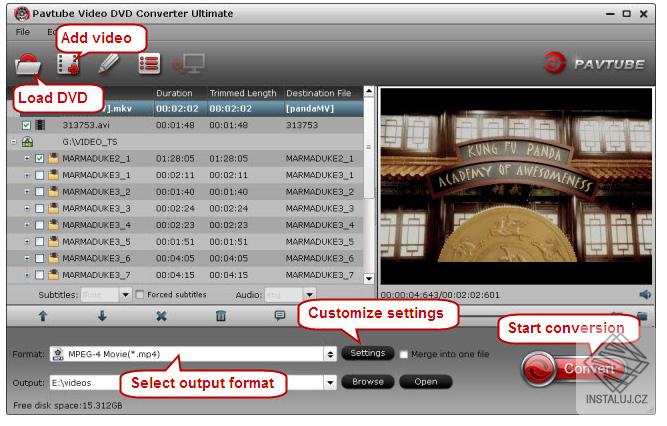Move item down with blue arrow
The image size is (667, 426).
[102, 316]
